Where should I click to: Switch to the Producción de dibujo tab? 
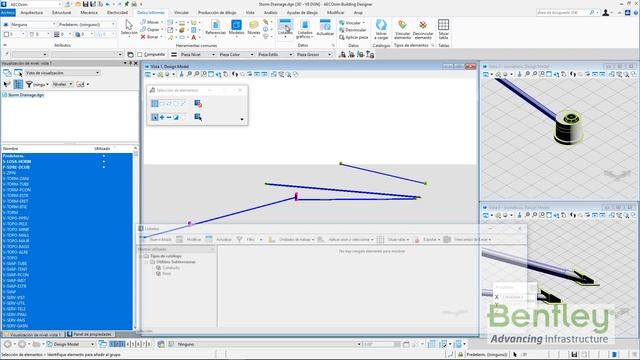[x=217, y=13]
